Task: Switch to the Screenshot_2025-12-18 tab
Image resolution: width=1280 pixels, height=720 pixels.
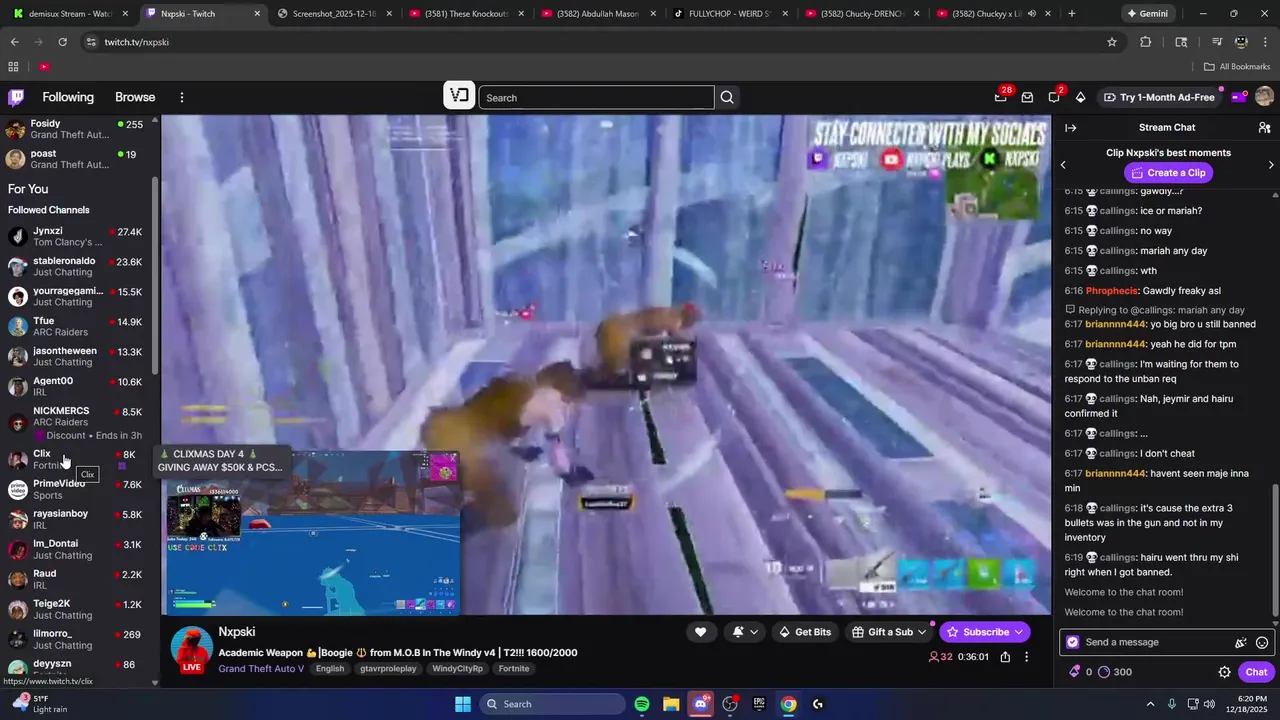Action: 332,14
